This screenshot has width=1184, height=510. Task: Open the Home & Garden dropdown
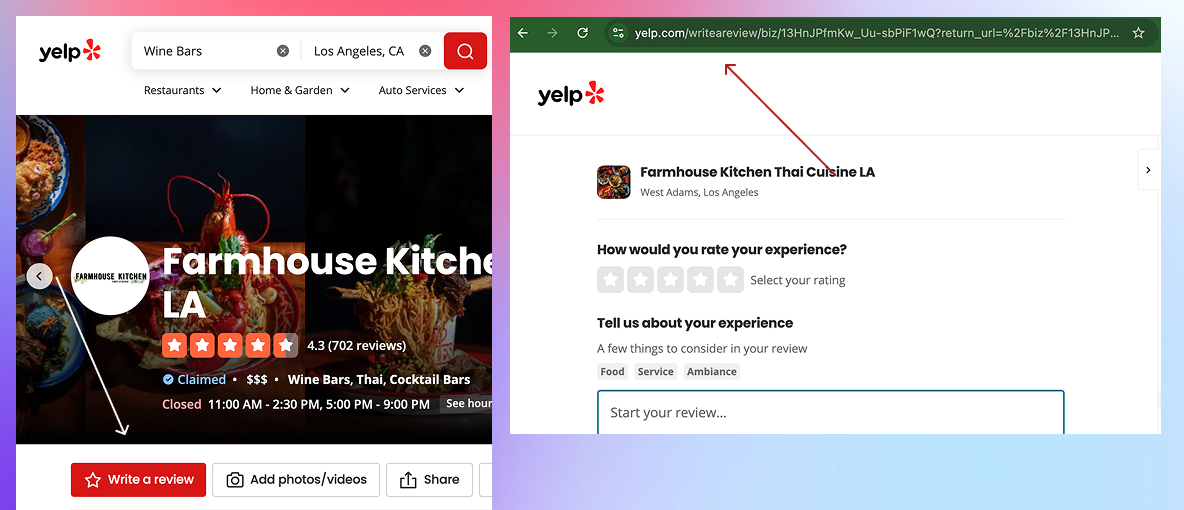[300, 90]
